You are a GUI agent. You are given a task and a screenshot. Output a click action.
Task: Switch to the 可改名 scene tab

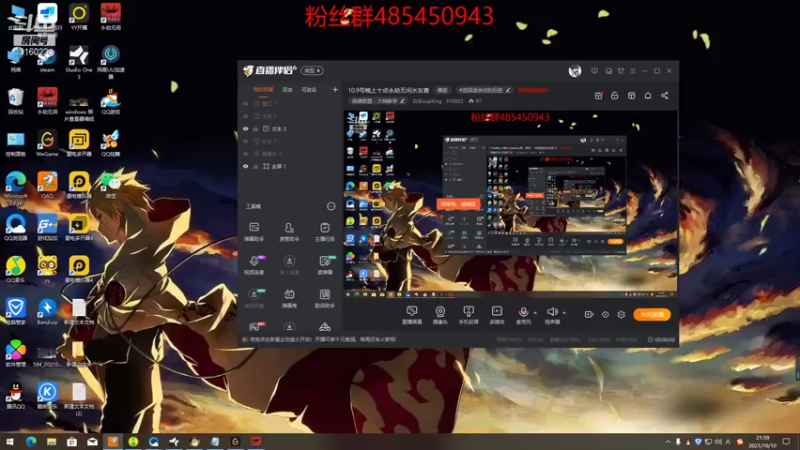coord(309,90)
